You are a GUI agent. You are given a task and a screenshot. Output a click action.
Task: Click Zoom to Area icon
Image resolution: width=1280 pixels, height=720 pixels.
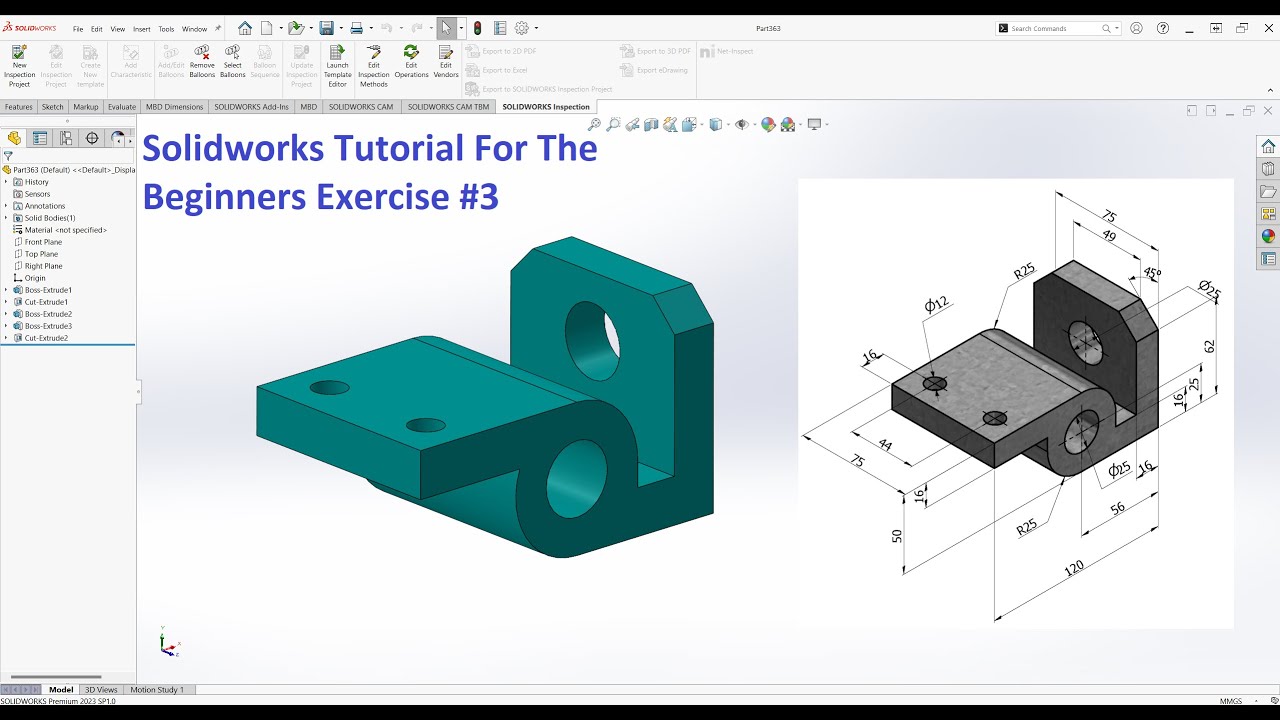point(613,125)
